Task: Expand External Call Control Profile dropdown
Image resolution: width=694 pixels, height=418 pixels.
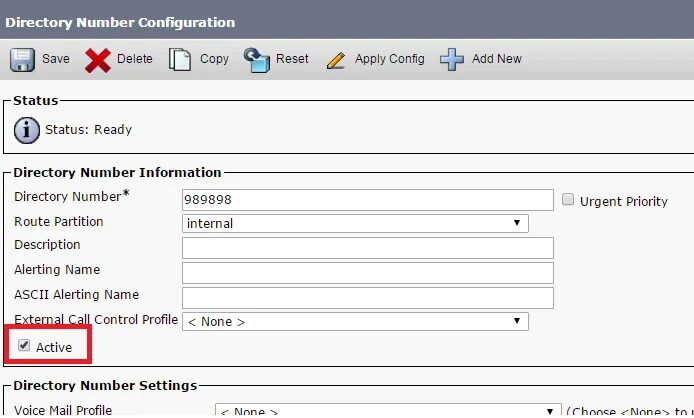Action: 355,321
